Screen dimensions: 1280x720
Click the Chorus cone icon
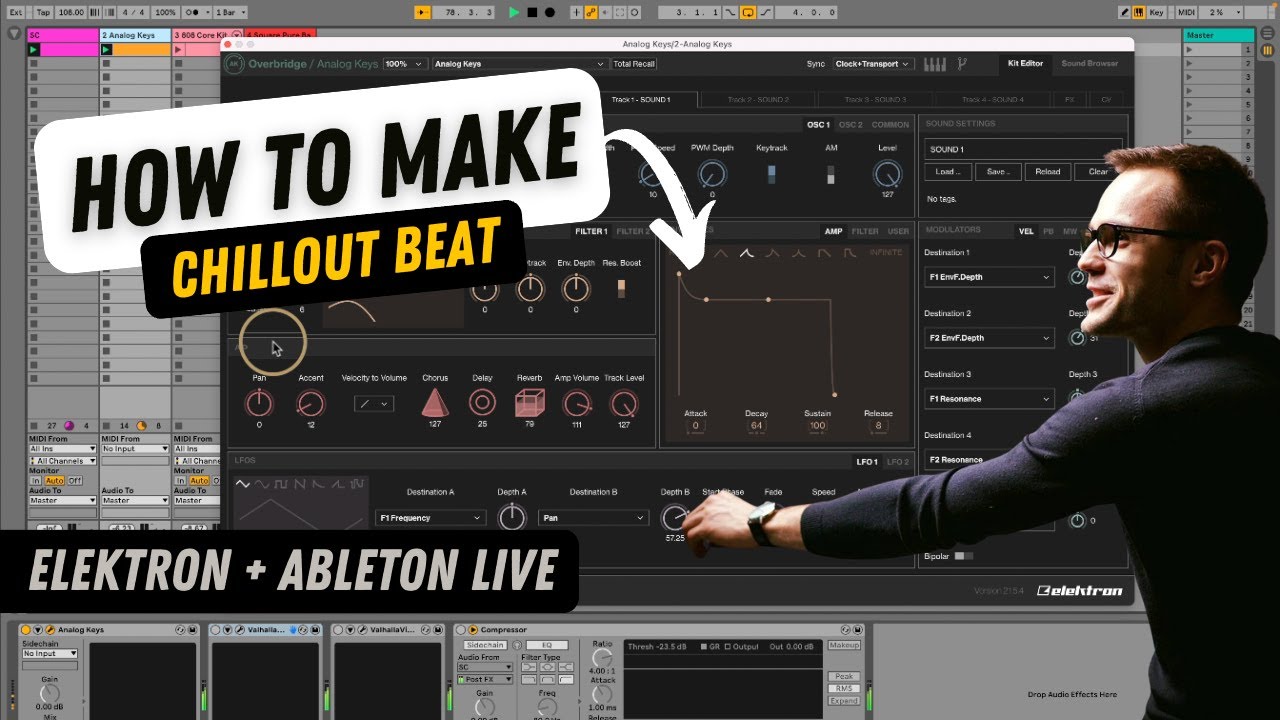tap(434, 402)
